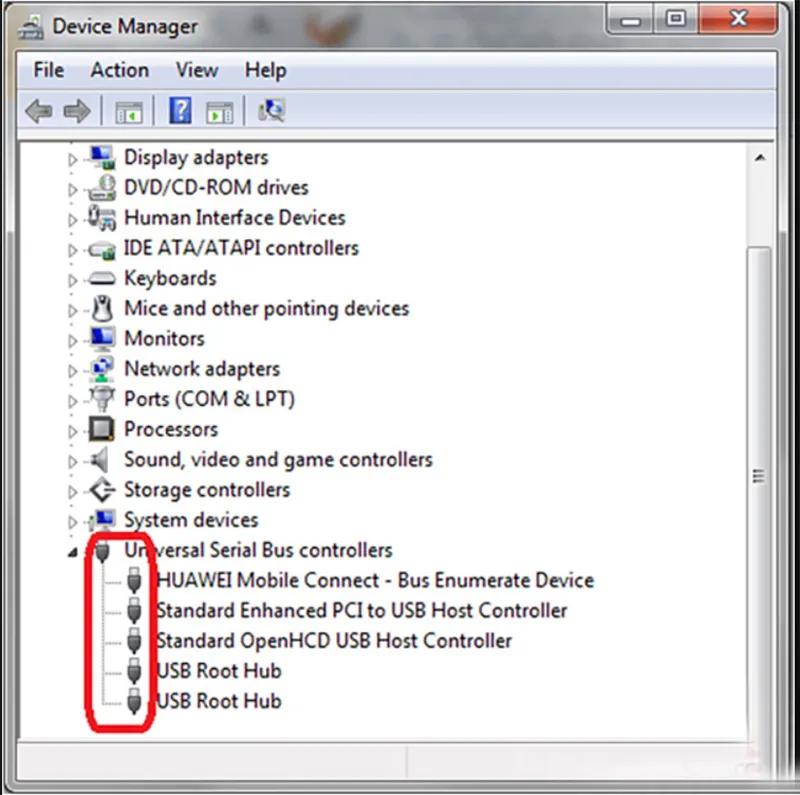
Task: Open the Action menu
Action: (119, 70)
